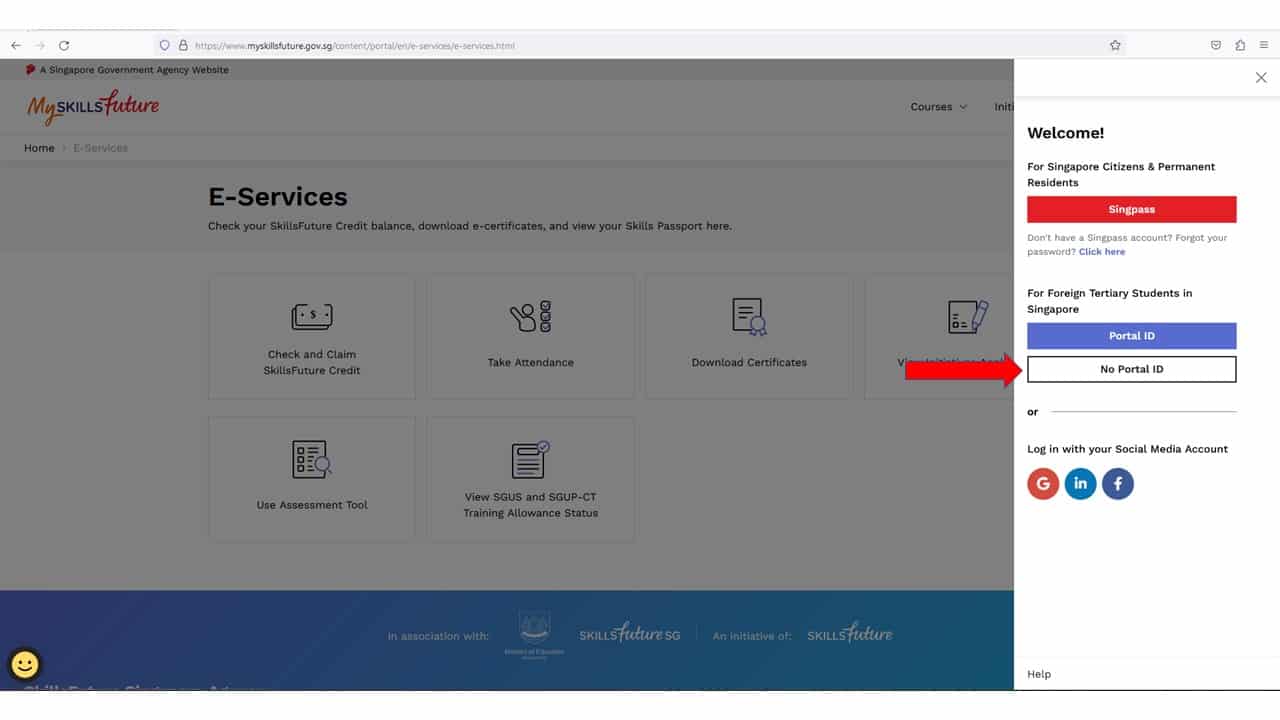The image size is (1280, 720).
Task: Sign in with LinkedIn icon
Action: (1080, 484)
